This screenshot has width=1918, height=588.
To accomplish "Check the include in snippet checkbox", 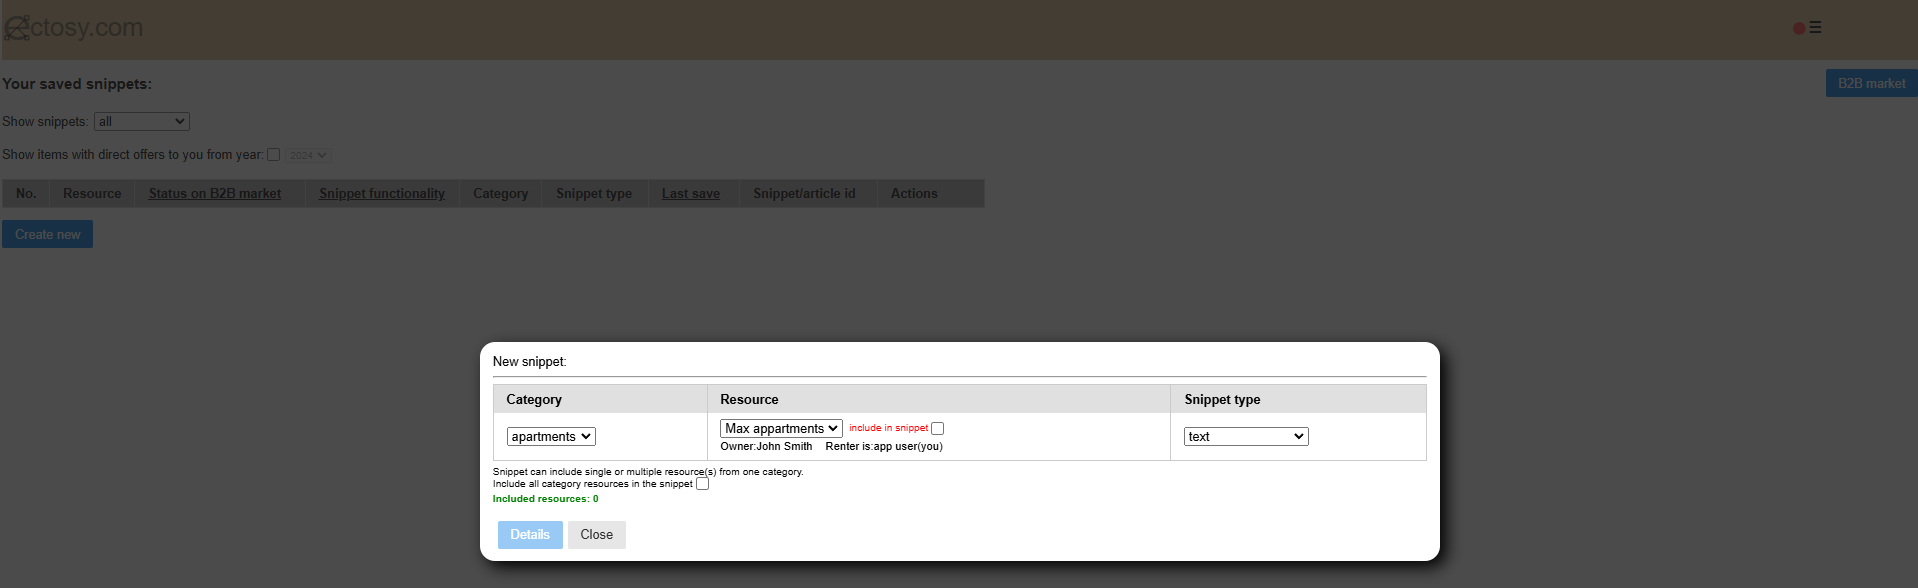I will tap(937, 428).
